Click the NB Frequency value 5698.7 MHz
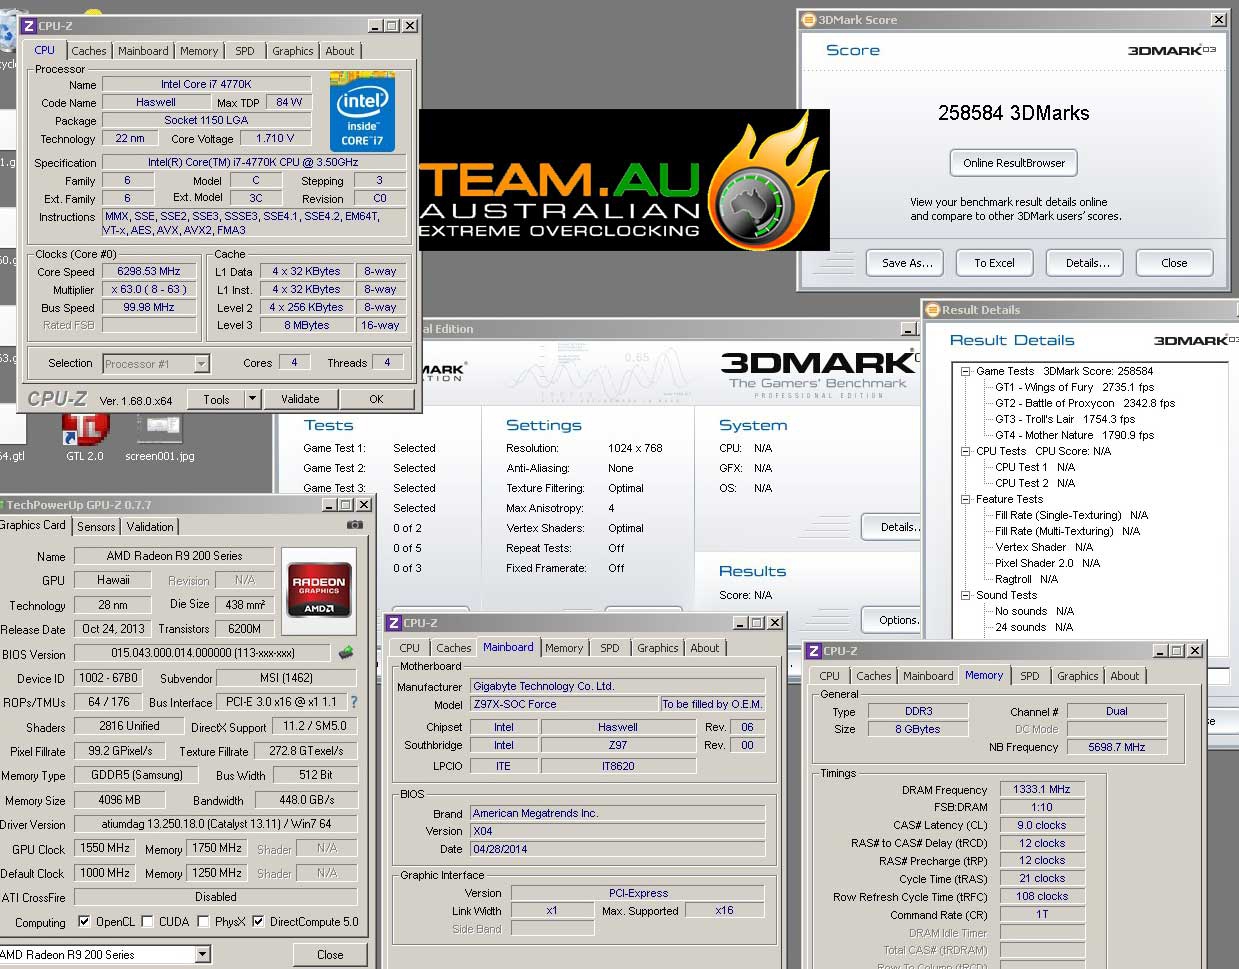Screen dimensions: 1239x969 [1116, 747]
